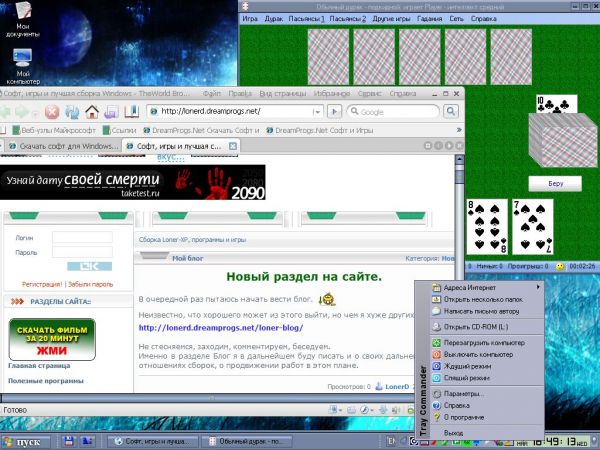600x450 pixels.
Task: Click the Refresh icon in browser toolbar
Action: pyautogui.click(x=71, y=111)
